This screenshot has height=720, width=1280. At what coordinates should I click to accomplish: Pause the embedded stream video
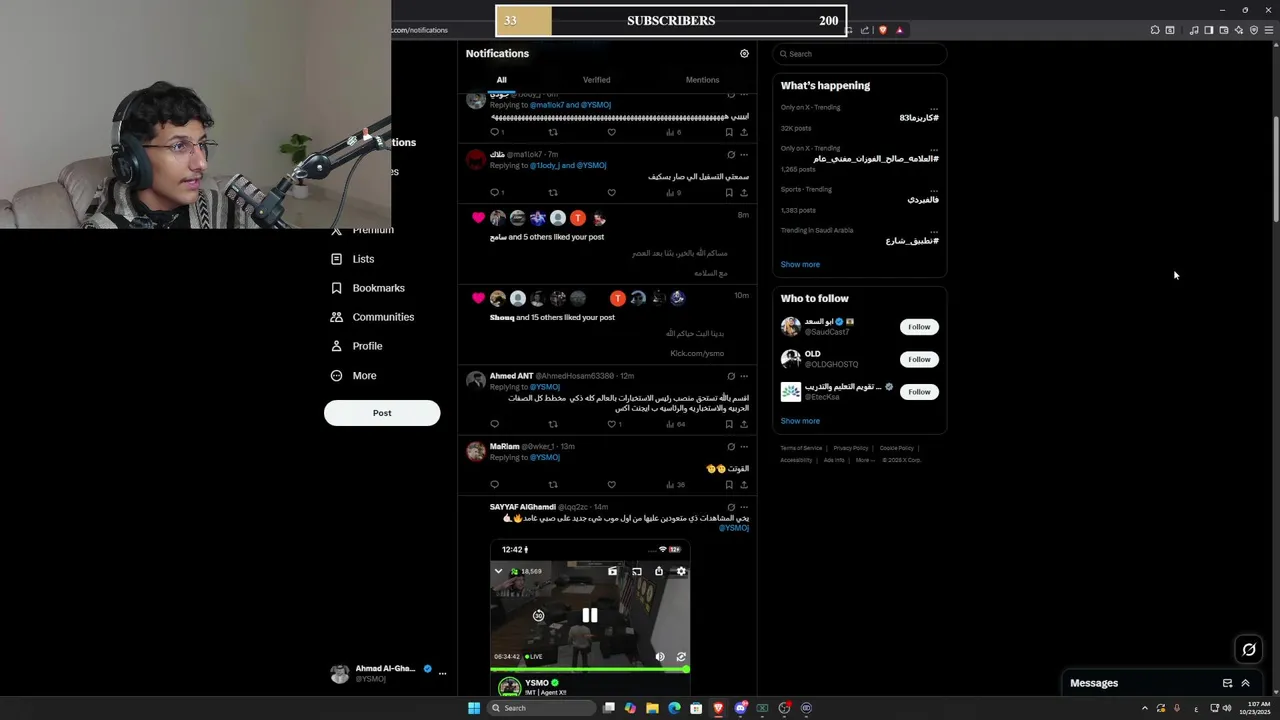point(590,616)
